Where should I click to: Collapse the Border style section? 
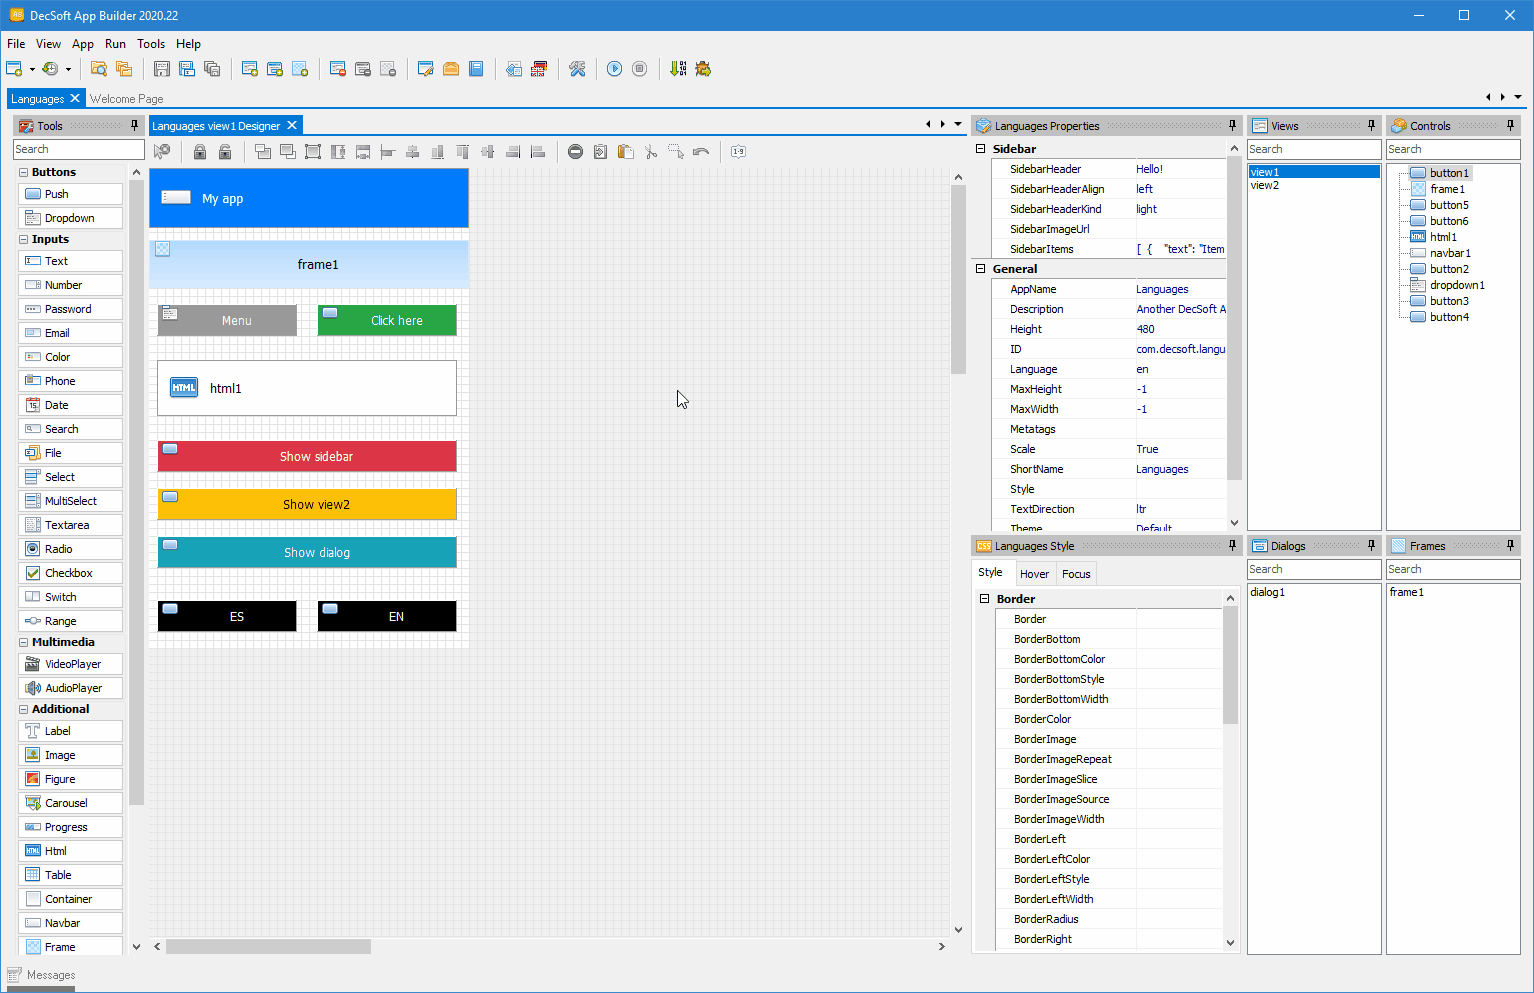click(x=985, y=599)
